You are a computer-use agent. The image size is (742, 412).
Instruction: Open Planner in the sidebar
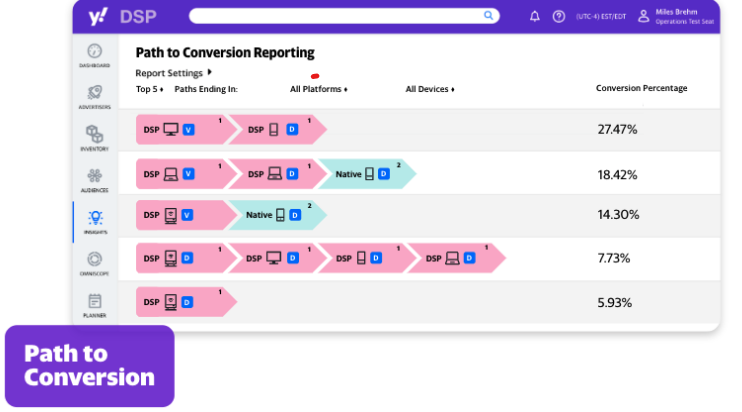click(95, 306)
